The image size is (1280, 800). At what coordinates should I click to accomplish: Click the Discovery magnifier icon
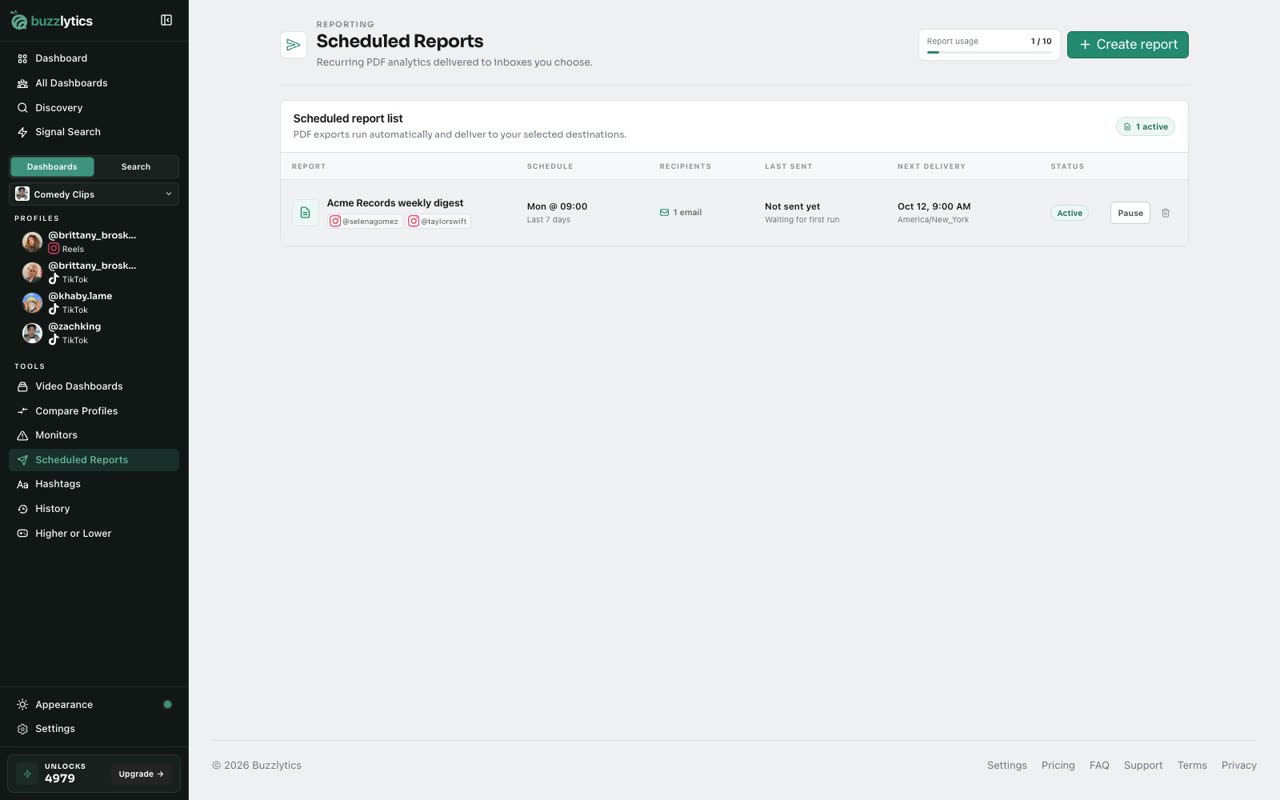22,108
